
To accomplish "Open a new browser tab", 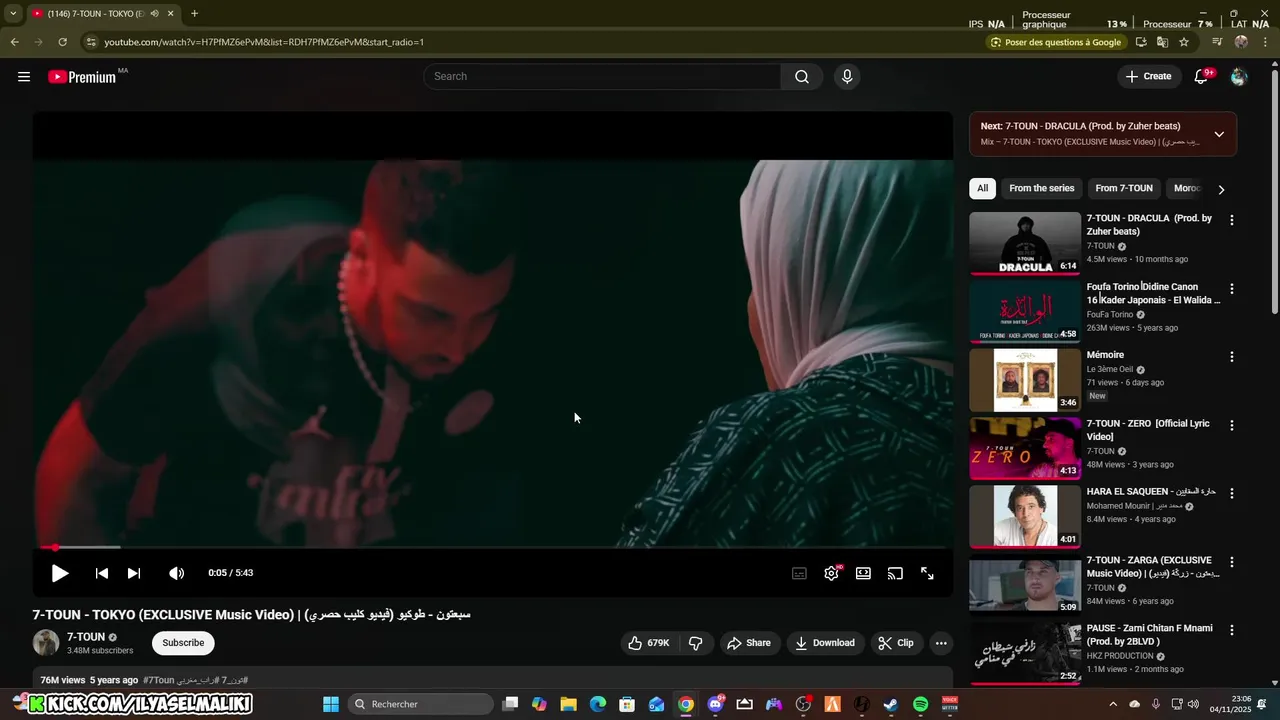I will [194, 14].
